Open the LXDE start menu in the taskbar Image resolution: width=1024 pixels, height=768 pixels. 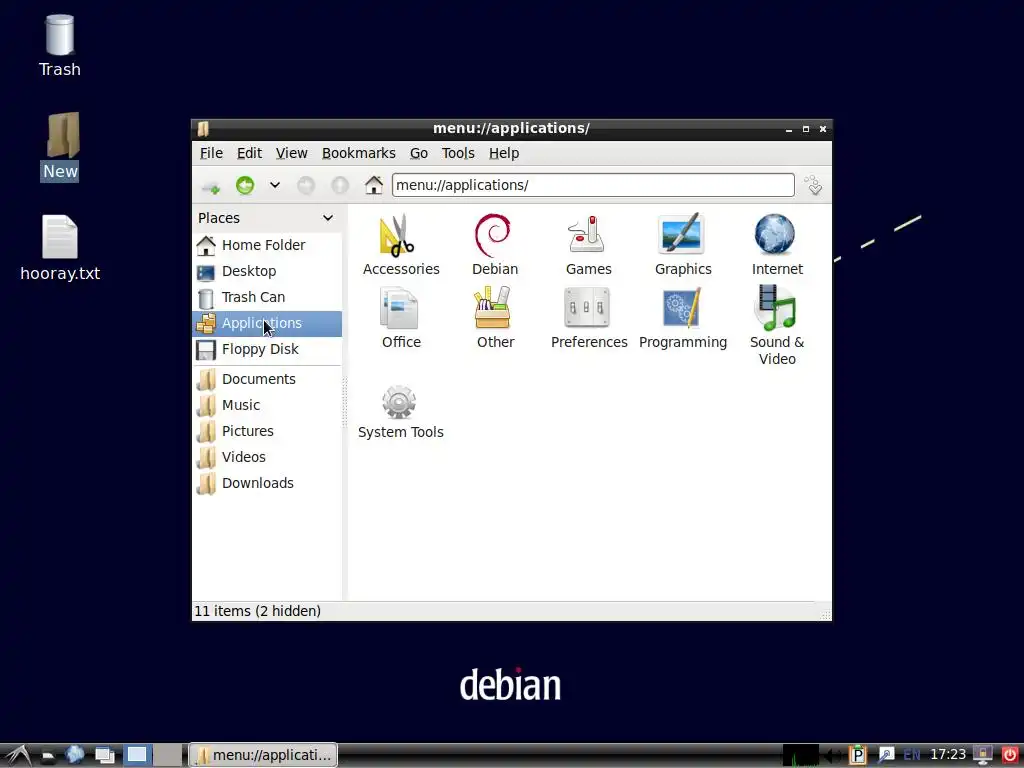(x=18, y=756)
